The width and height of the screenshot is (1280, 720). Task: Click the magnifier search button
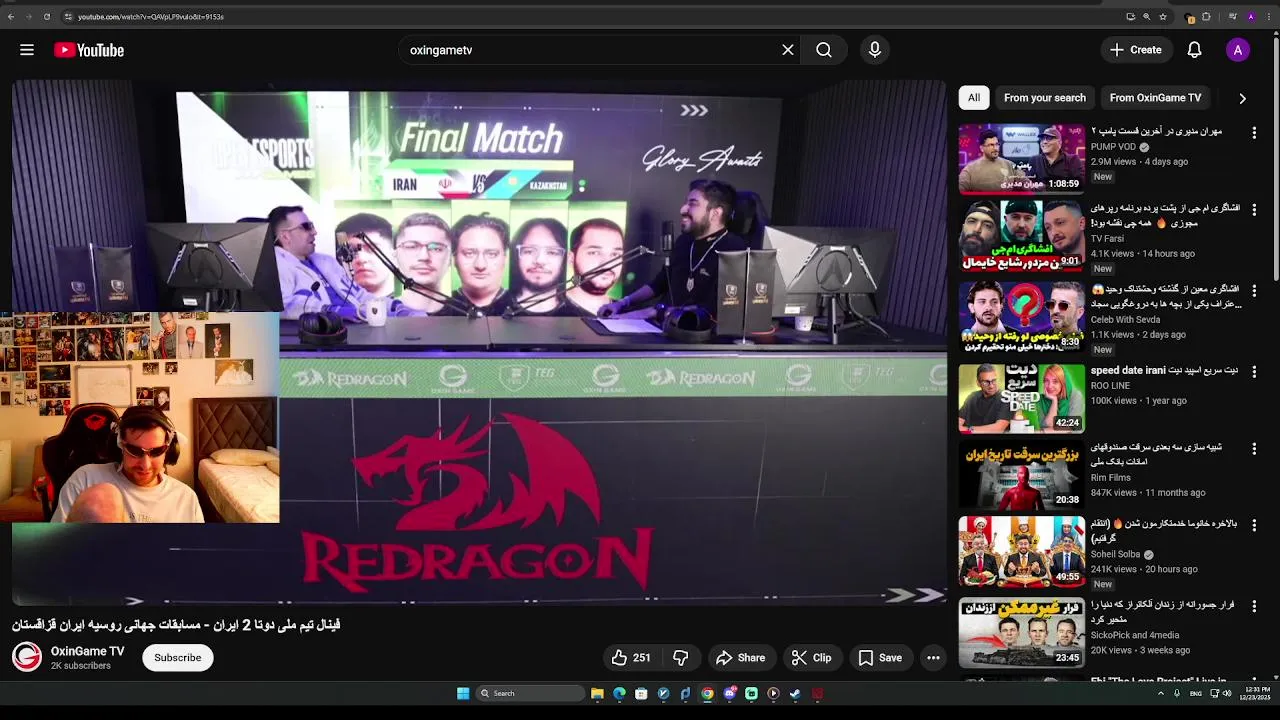pyautogui.click(x=824, y=50)
